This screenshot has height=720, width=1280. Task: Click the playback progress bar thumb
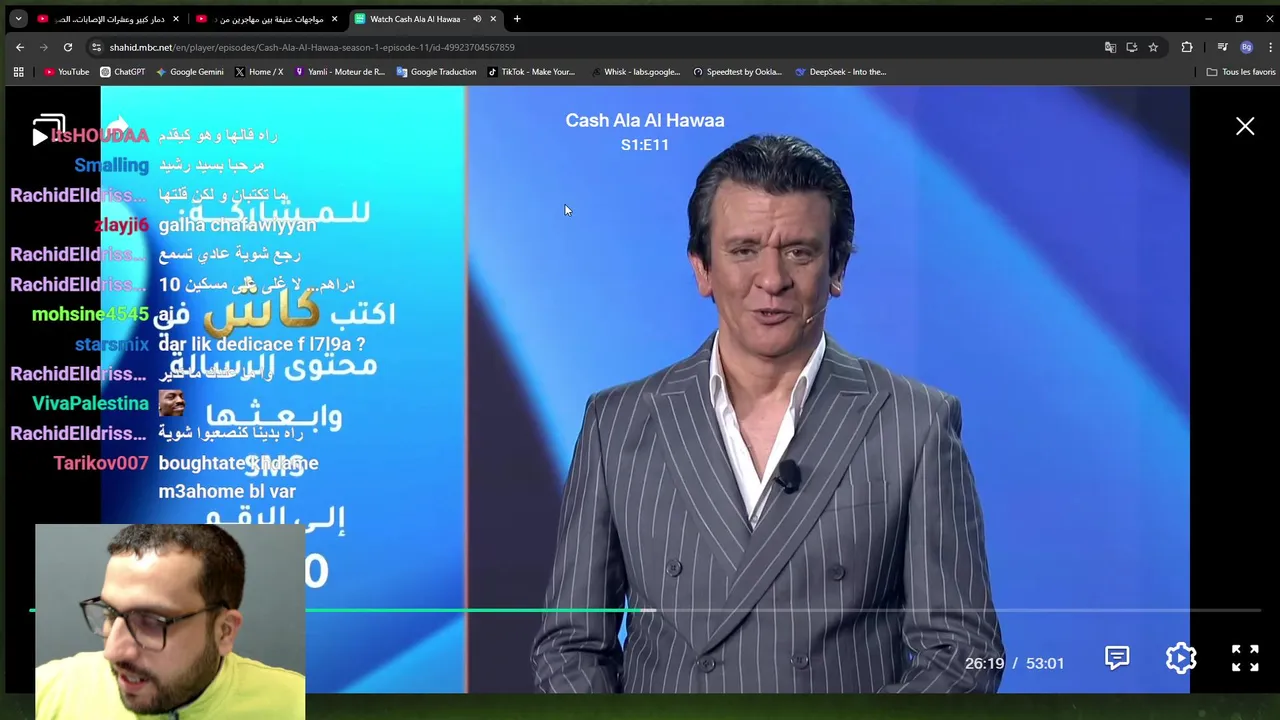click(648, 610)
